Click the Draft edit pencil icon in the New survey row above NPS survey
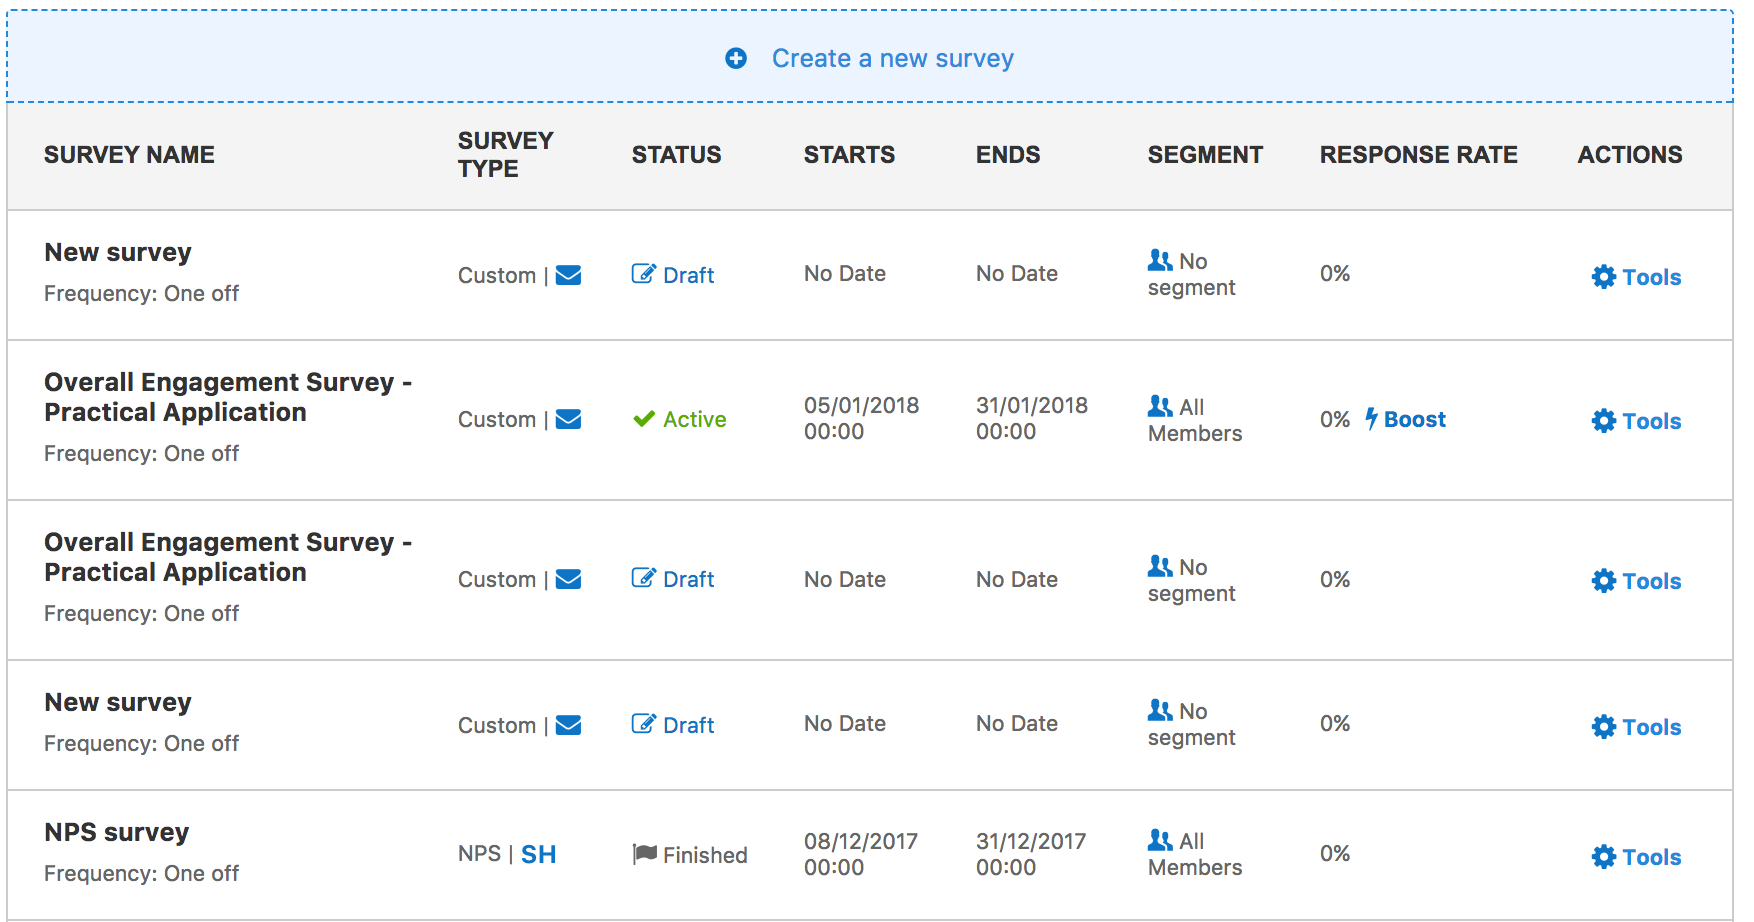Image resolution: width=1754 pixels, height=922 pixels. tap(644, 724)
